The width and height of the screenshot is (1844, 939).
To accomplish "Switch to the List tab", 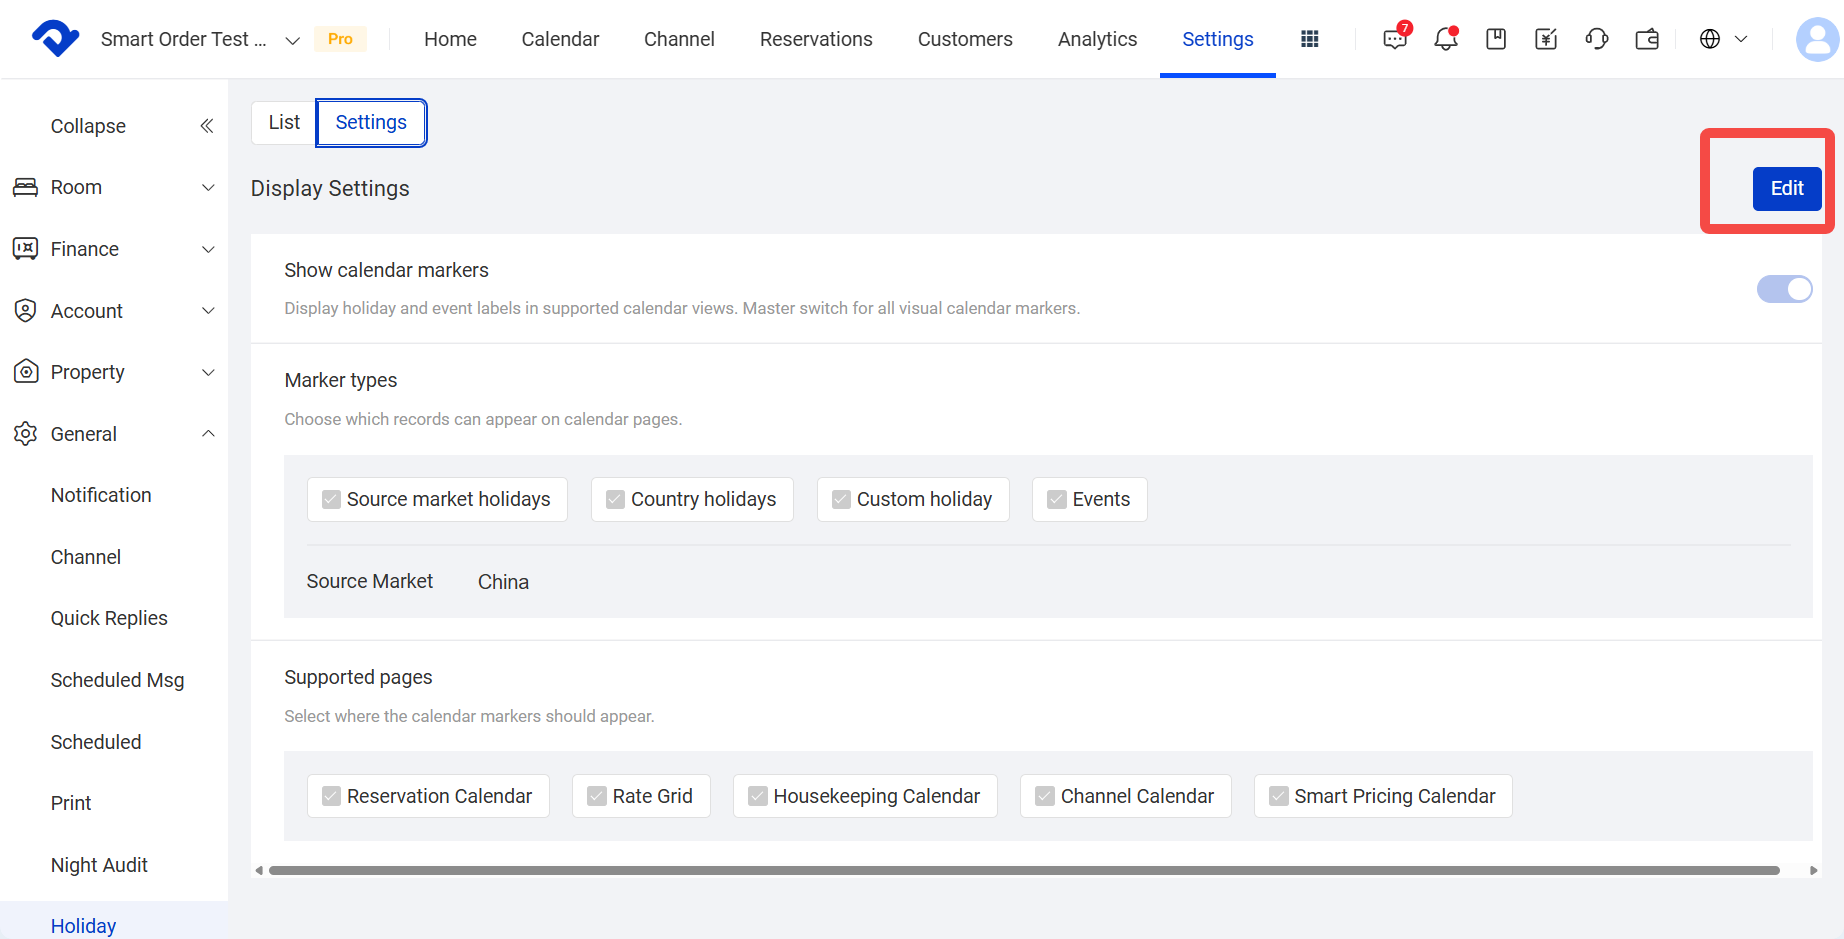I will [x=284, y=122].
